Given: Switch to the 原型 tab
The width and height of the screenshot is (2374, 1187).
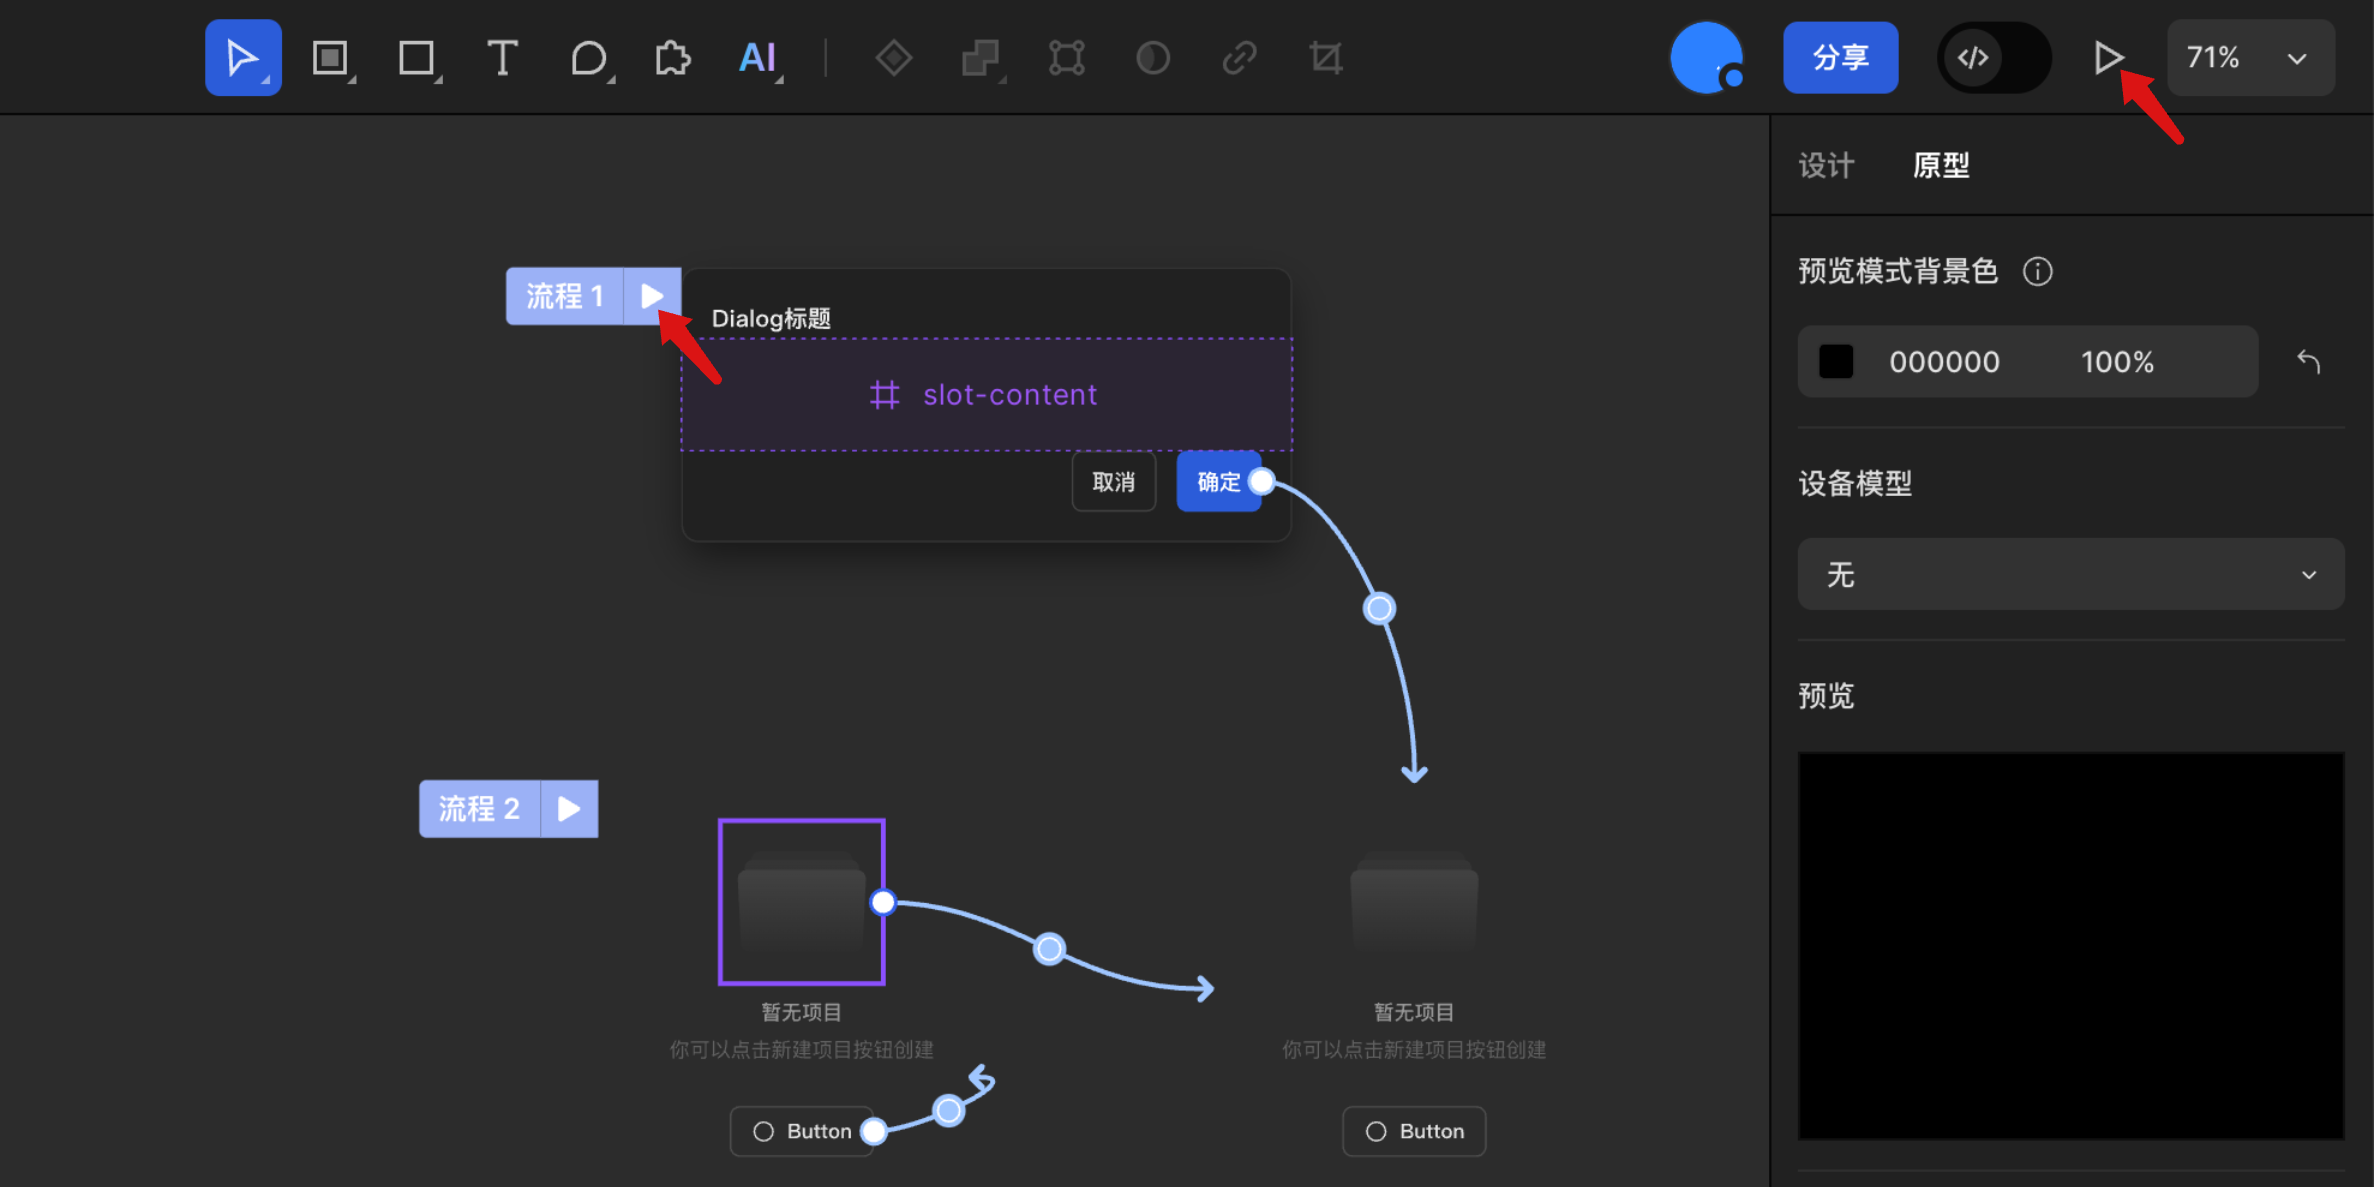Looking at the screenshot, I should click(1941, 165).
